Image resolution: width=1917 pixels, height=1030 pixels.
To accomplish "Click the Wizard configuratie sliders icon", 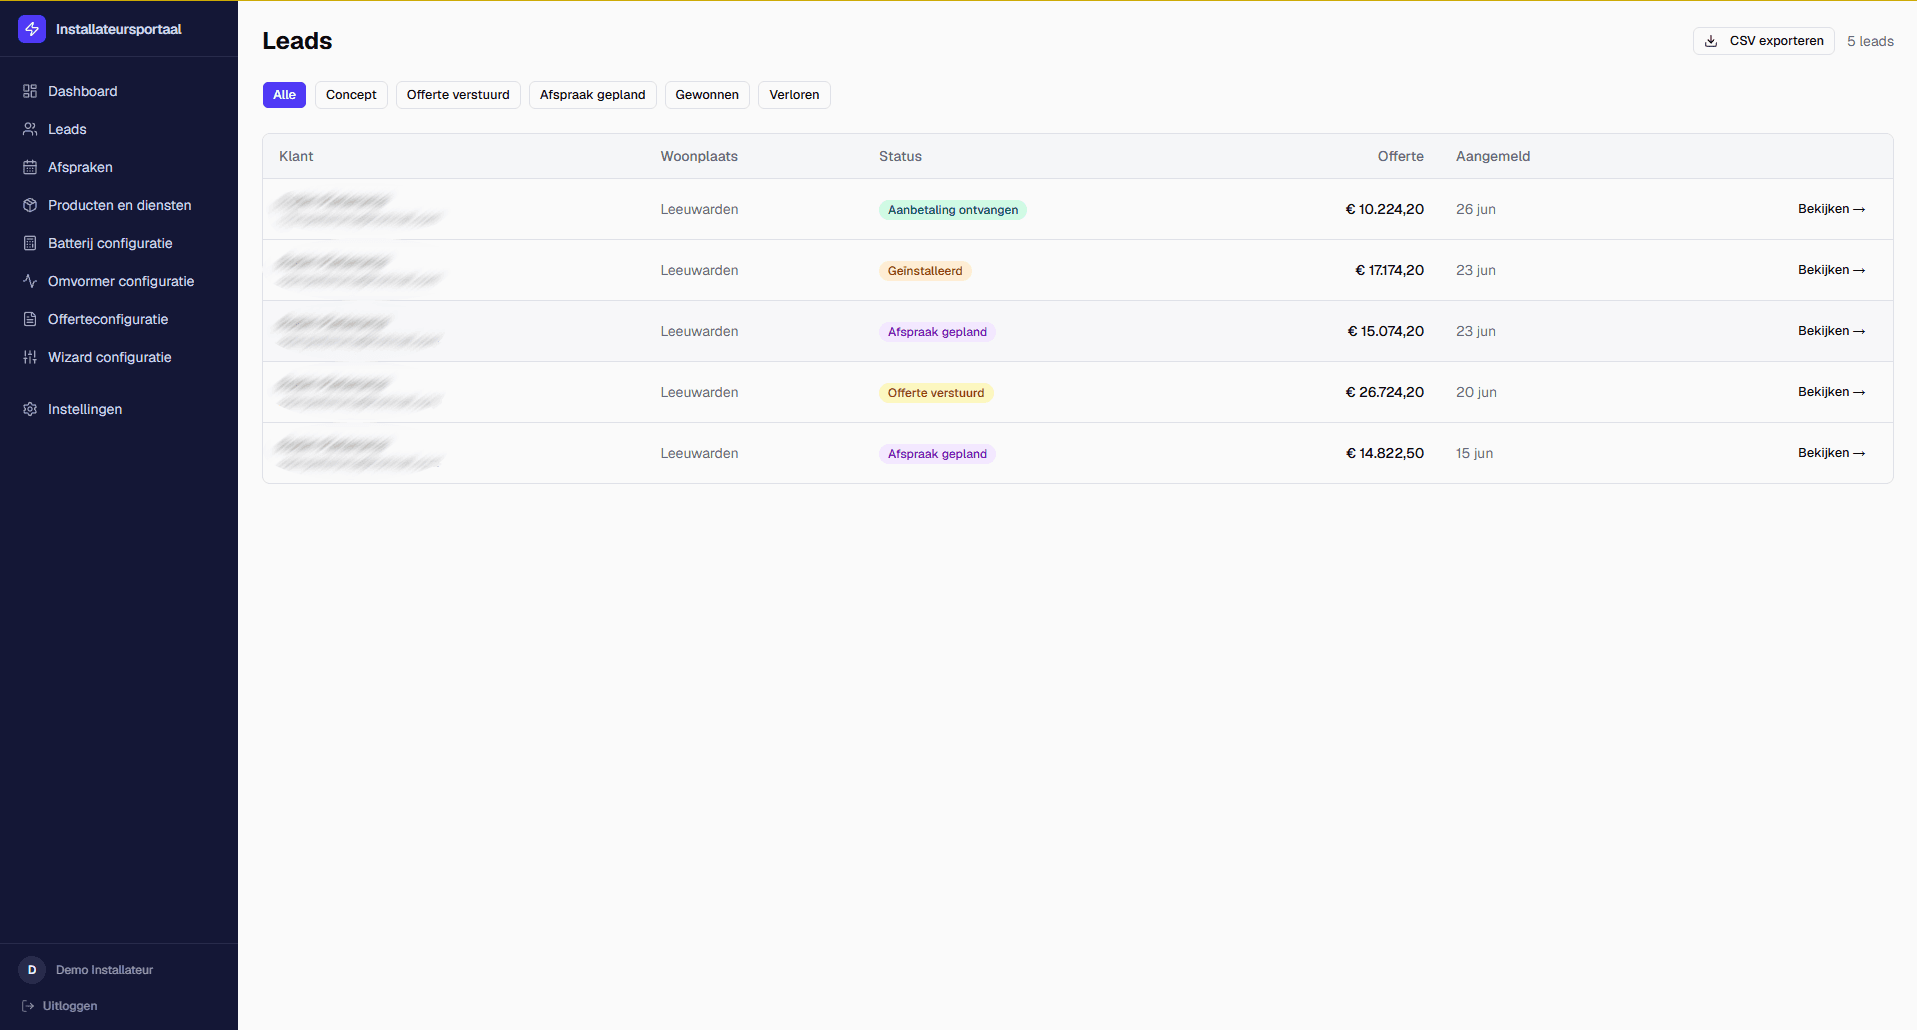I will (x=30, y=357).
